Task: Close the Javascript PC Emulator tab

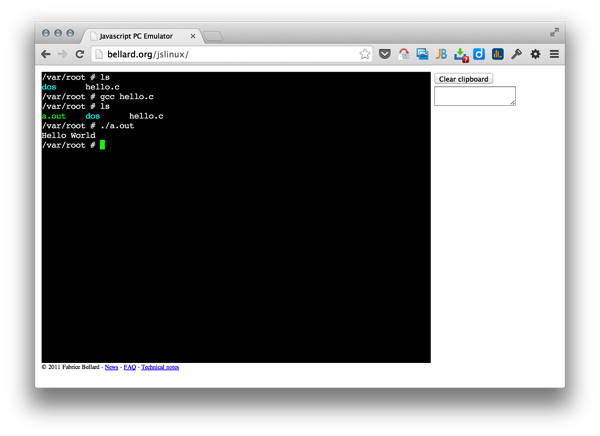Action: pos(193,36)
